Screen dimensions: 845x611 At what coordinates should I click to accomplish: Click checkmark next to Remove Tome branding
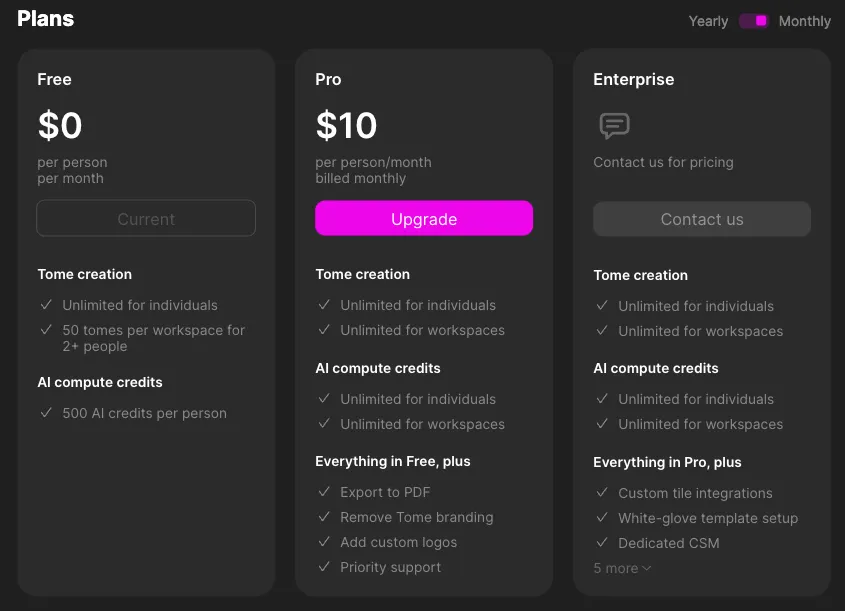(x=324, y=517)
